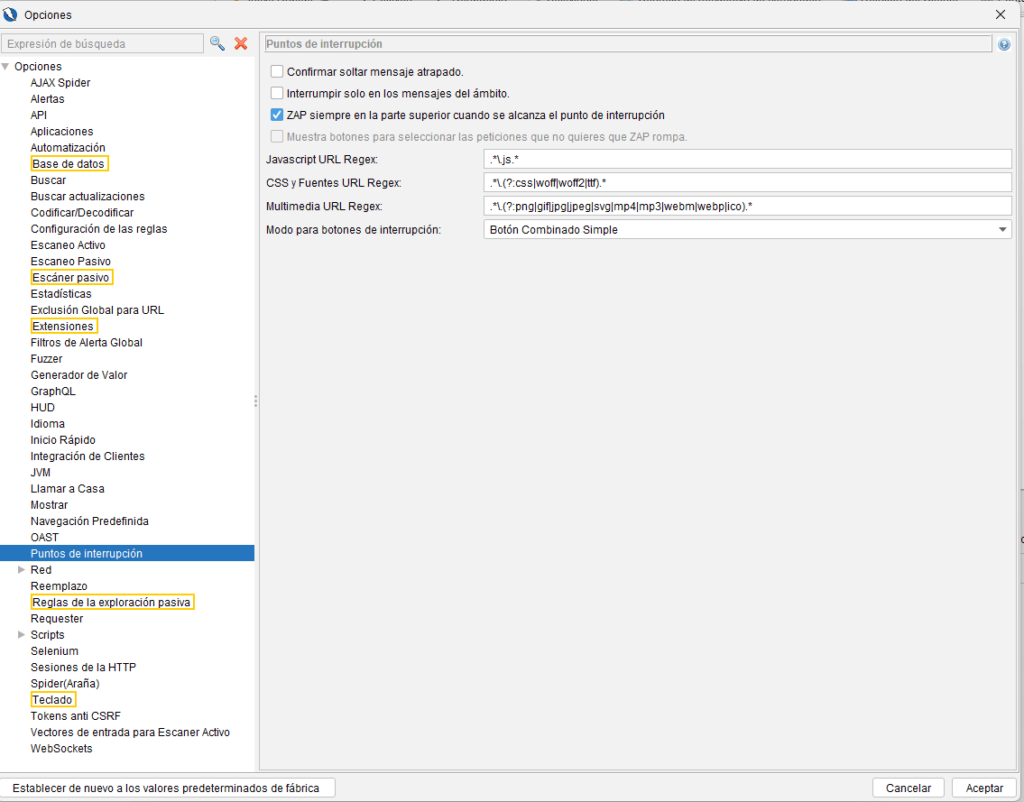Open the 'Extensiones' options section
The height and width of the screenshot is (802, 1024).
63,326
